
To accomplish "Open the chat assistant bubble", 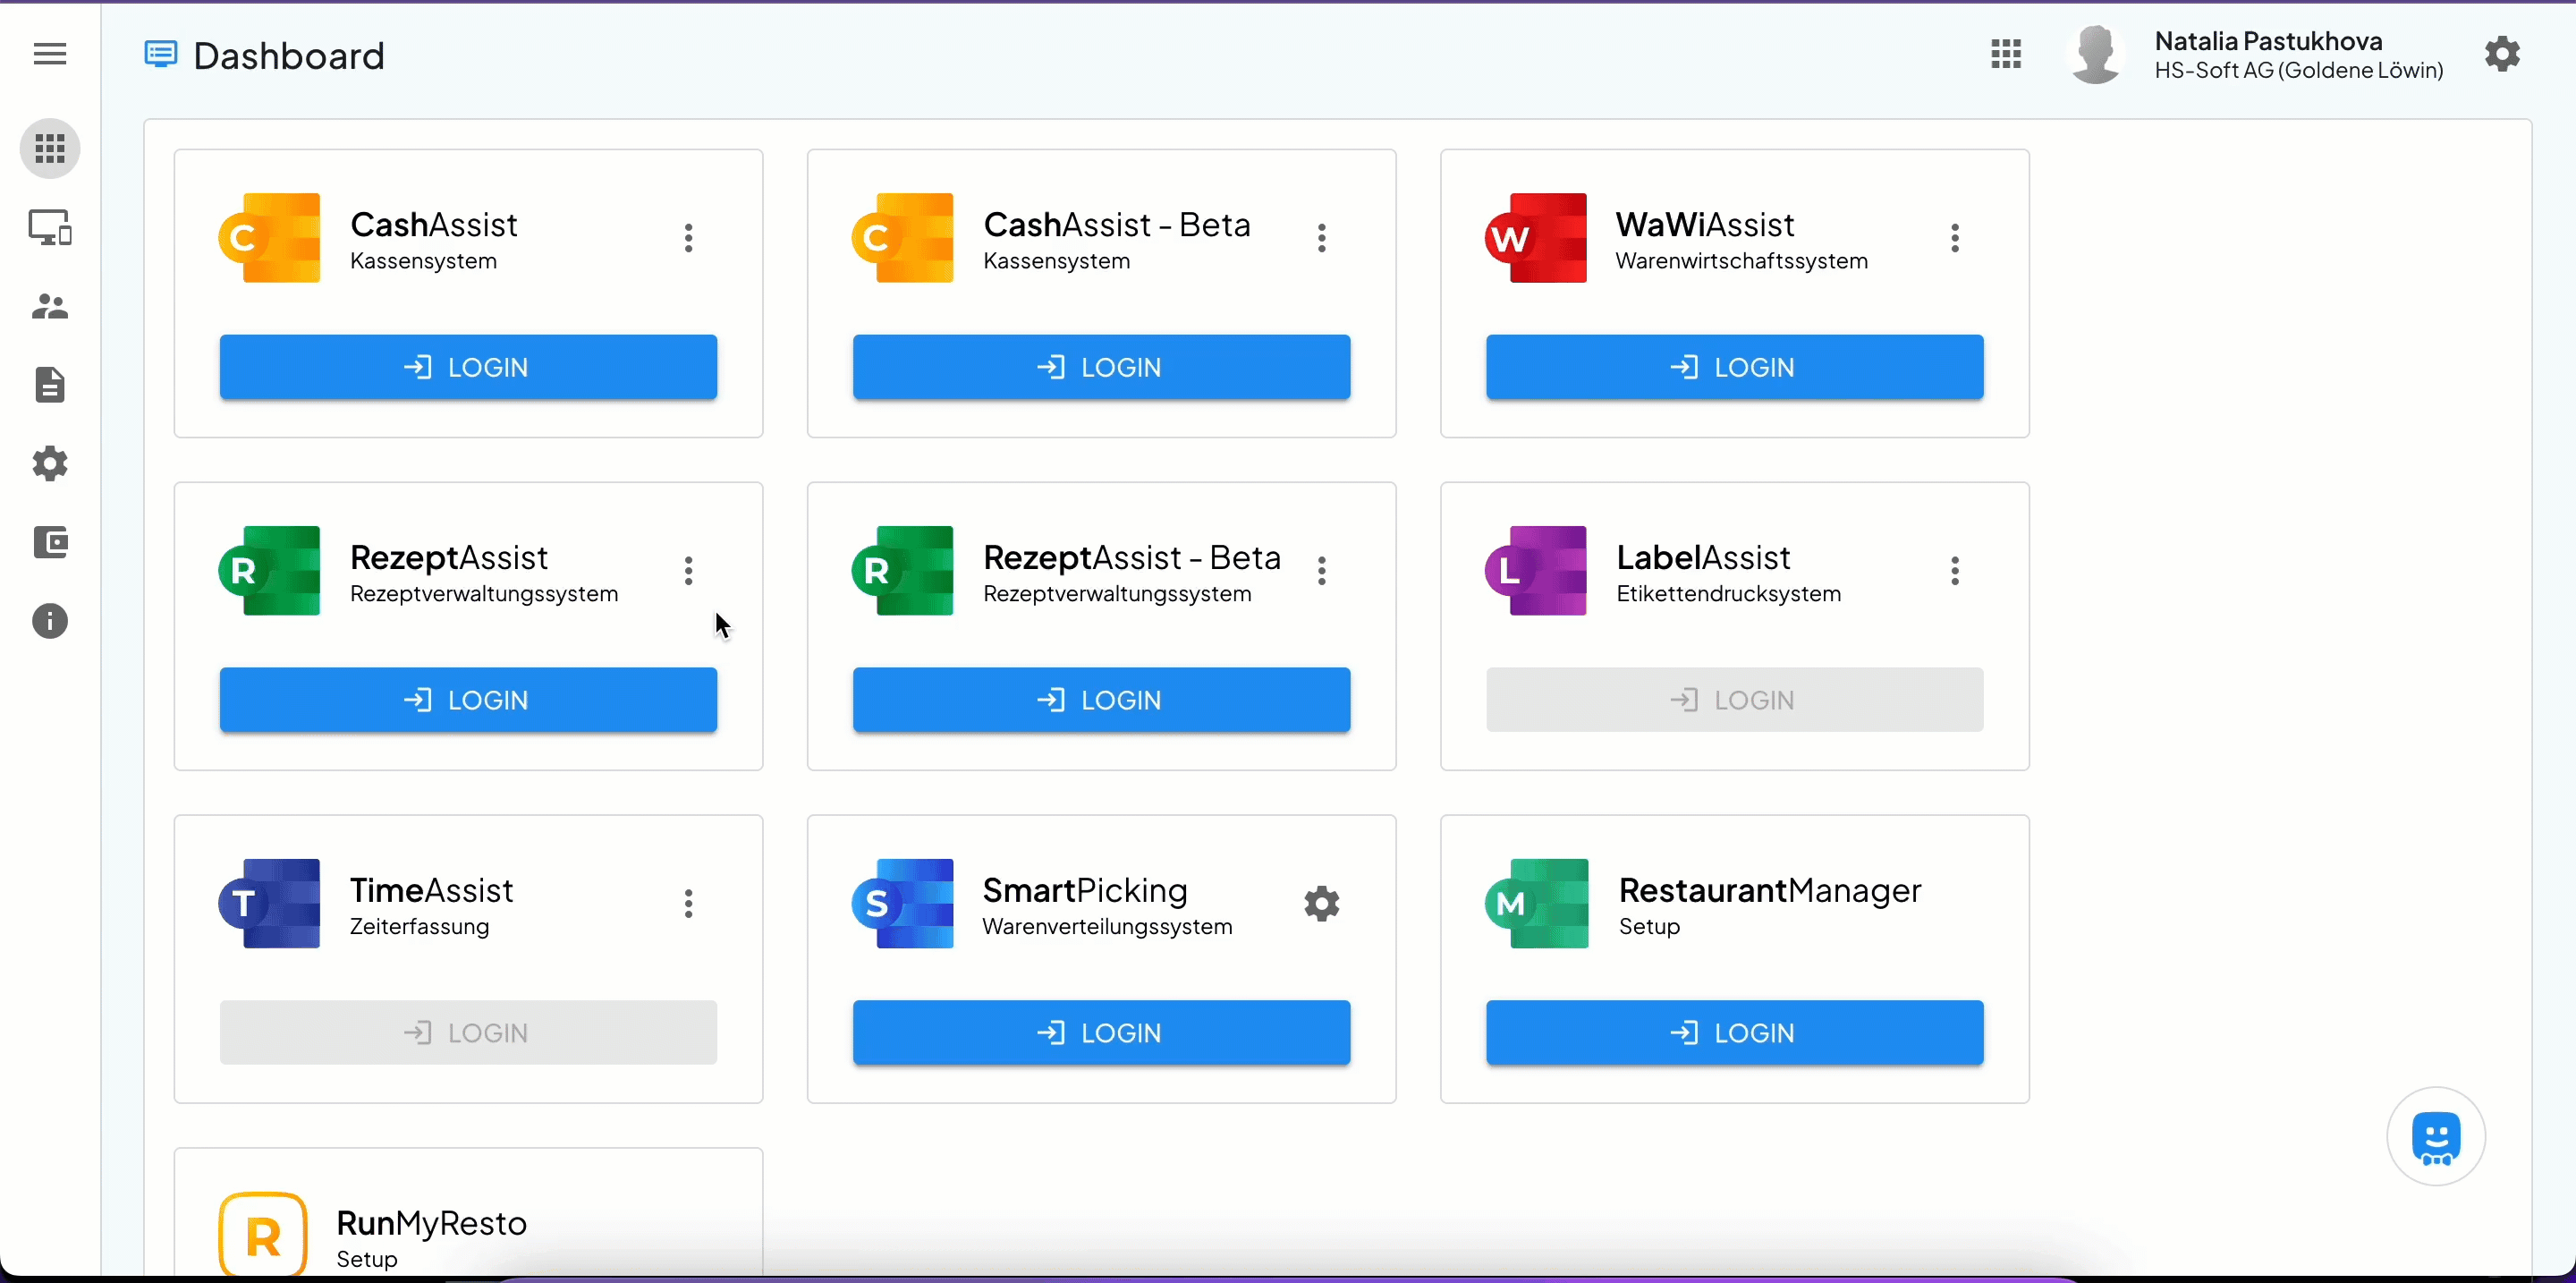I will pyautogui.click(x=2436, y=1137).
